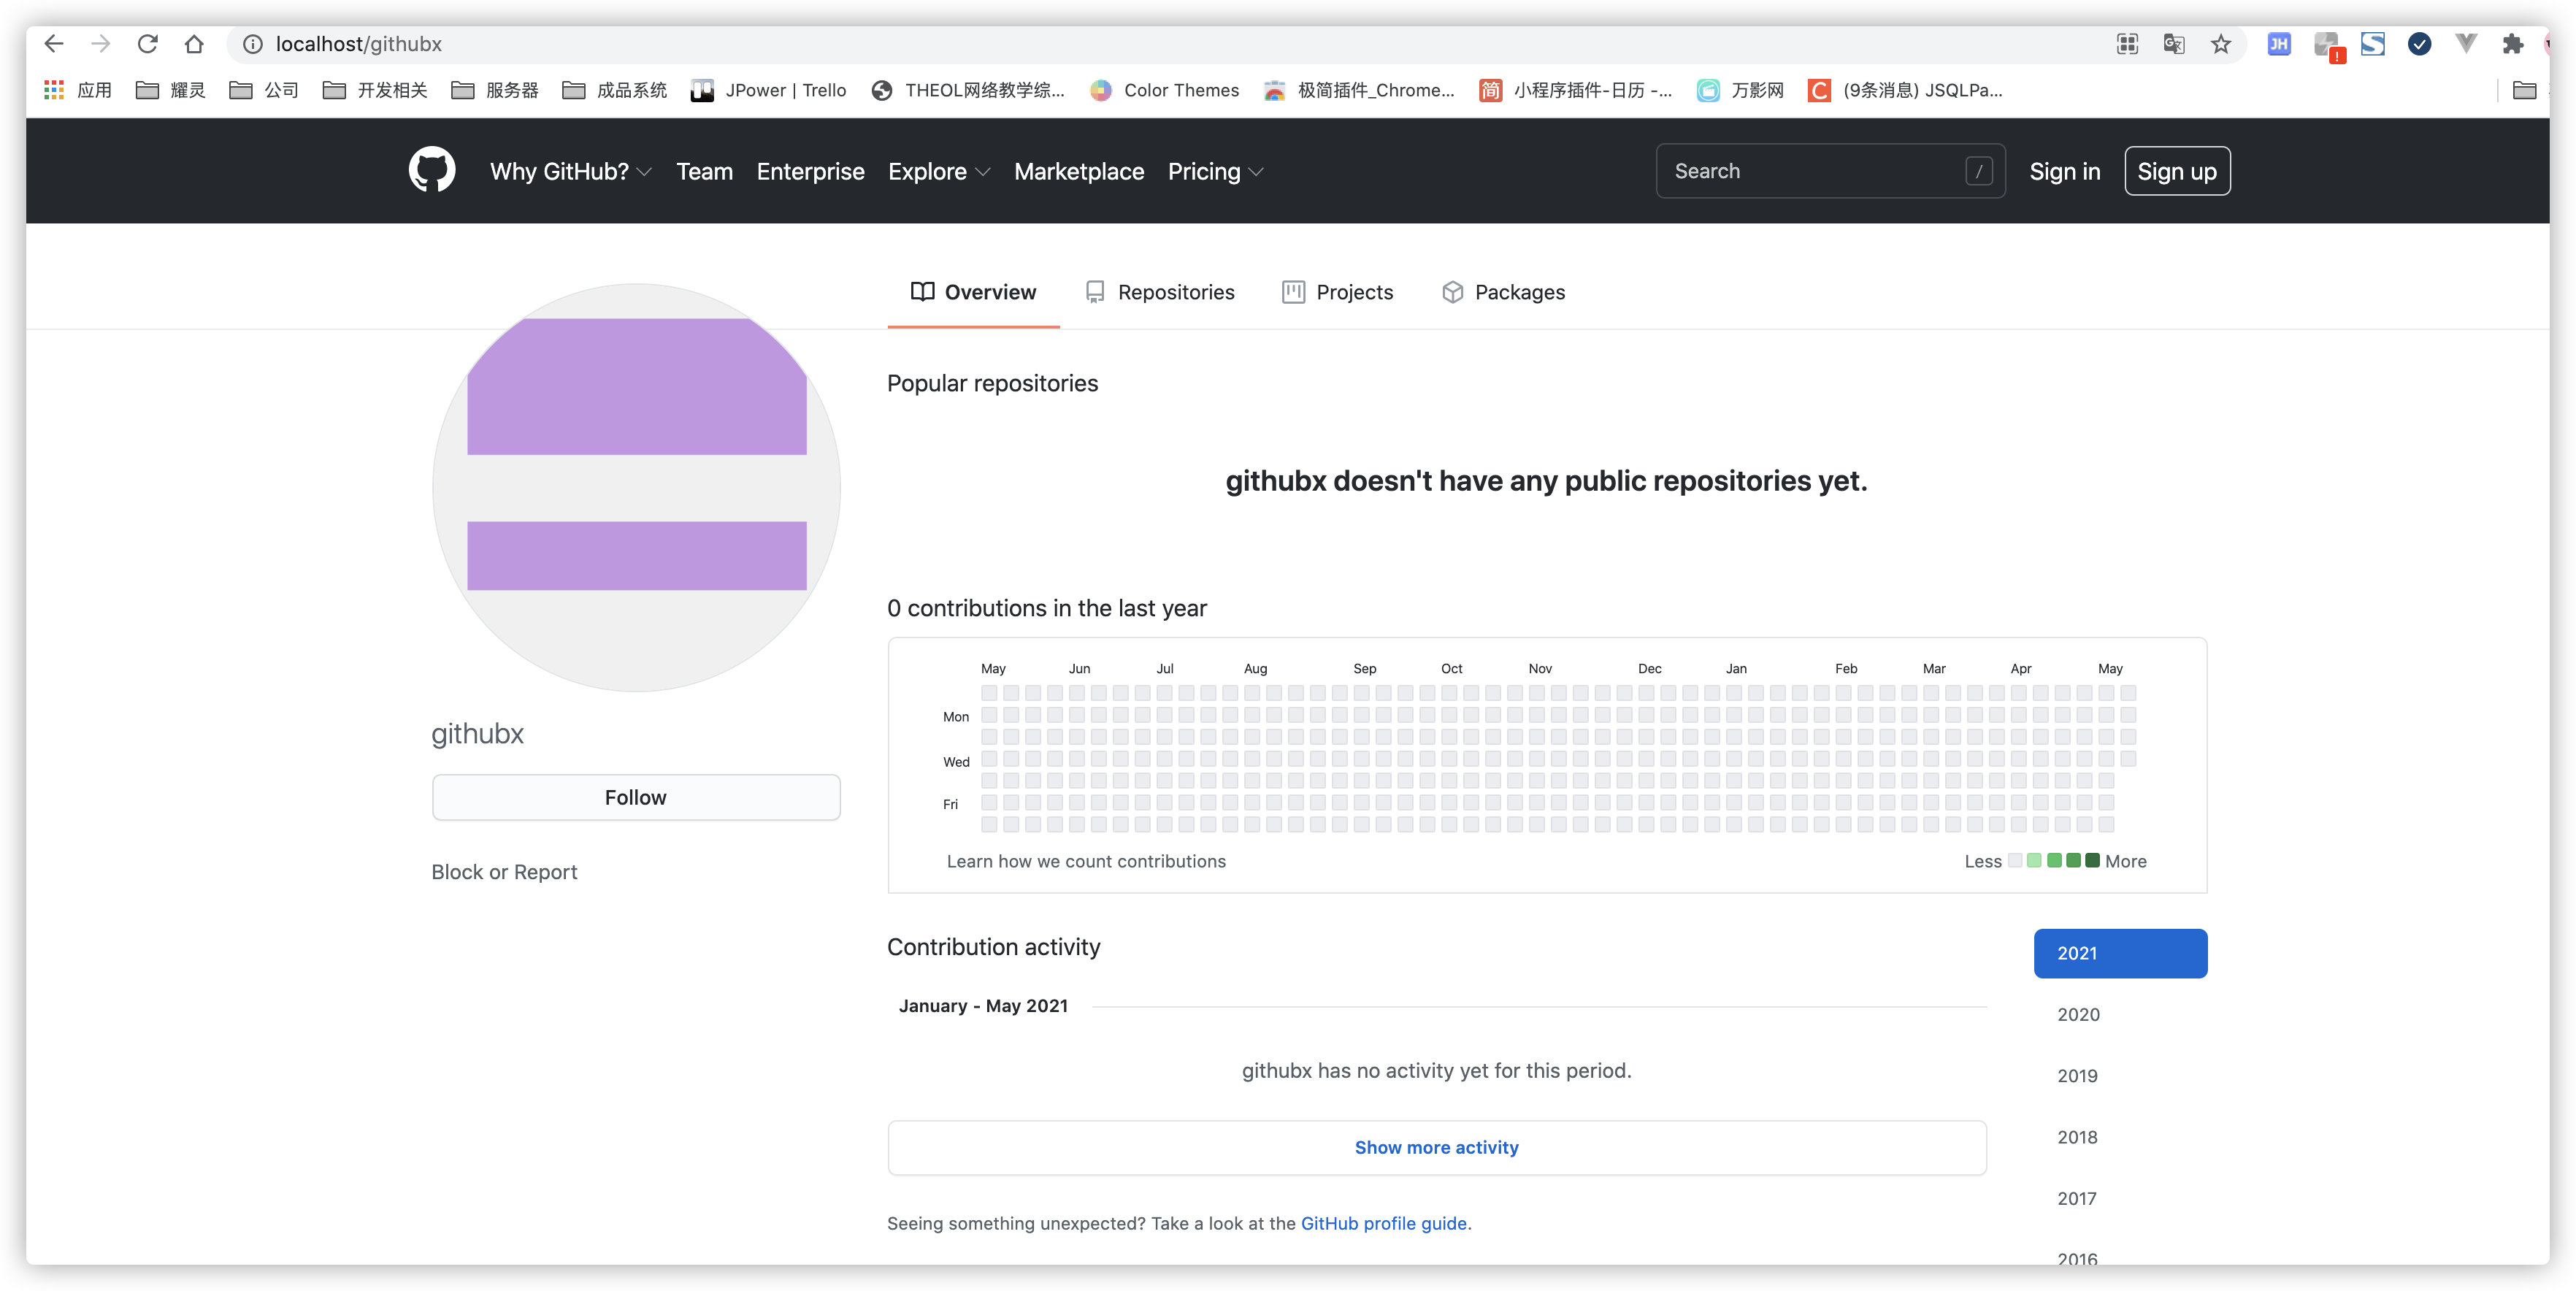Click the address bar URL localhost/githubx
This screenshot has width=2576, height=1291.
click(358, 44)
